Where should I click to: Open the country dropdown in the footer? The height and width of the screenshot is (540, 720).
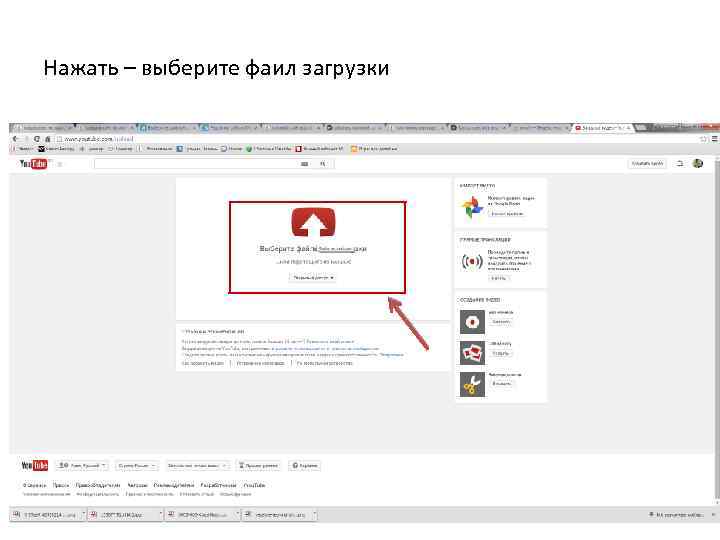tap(137, 466)
